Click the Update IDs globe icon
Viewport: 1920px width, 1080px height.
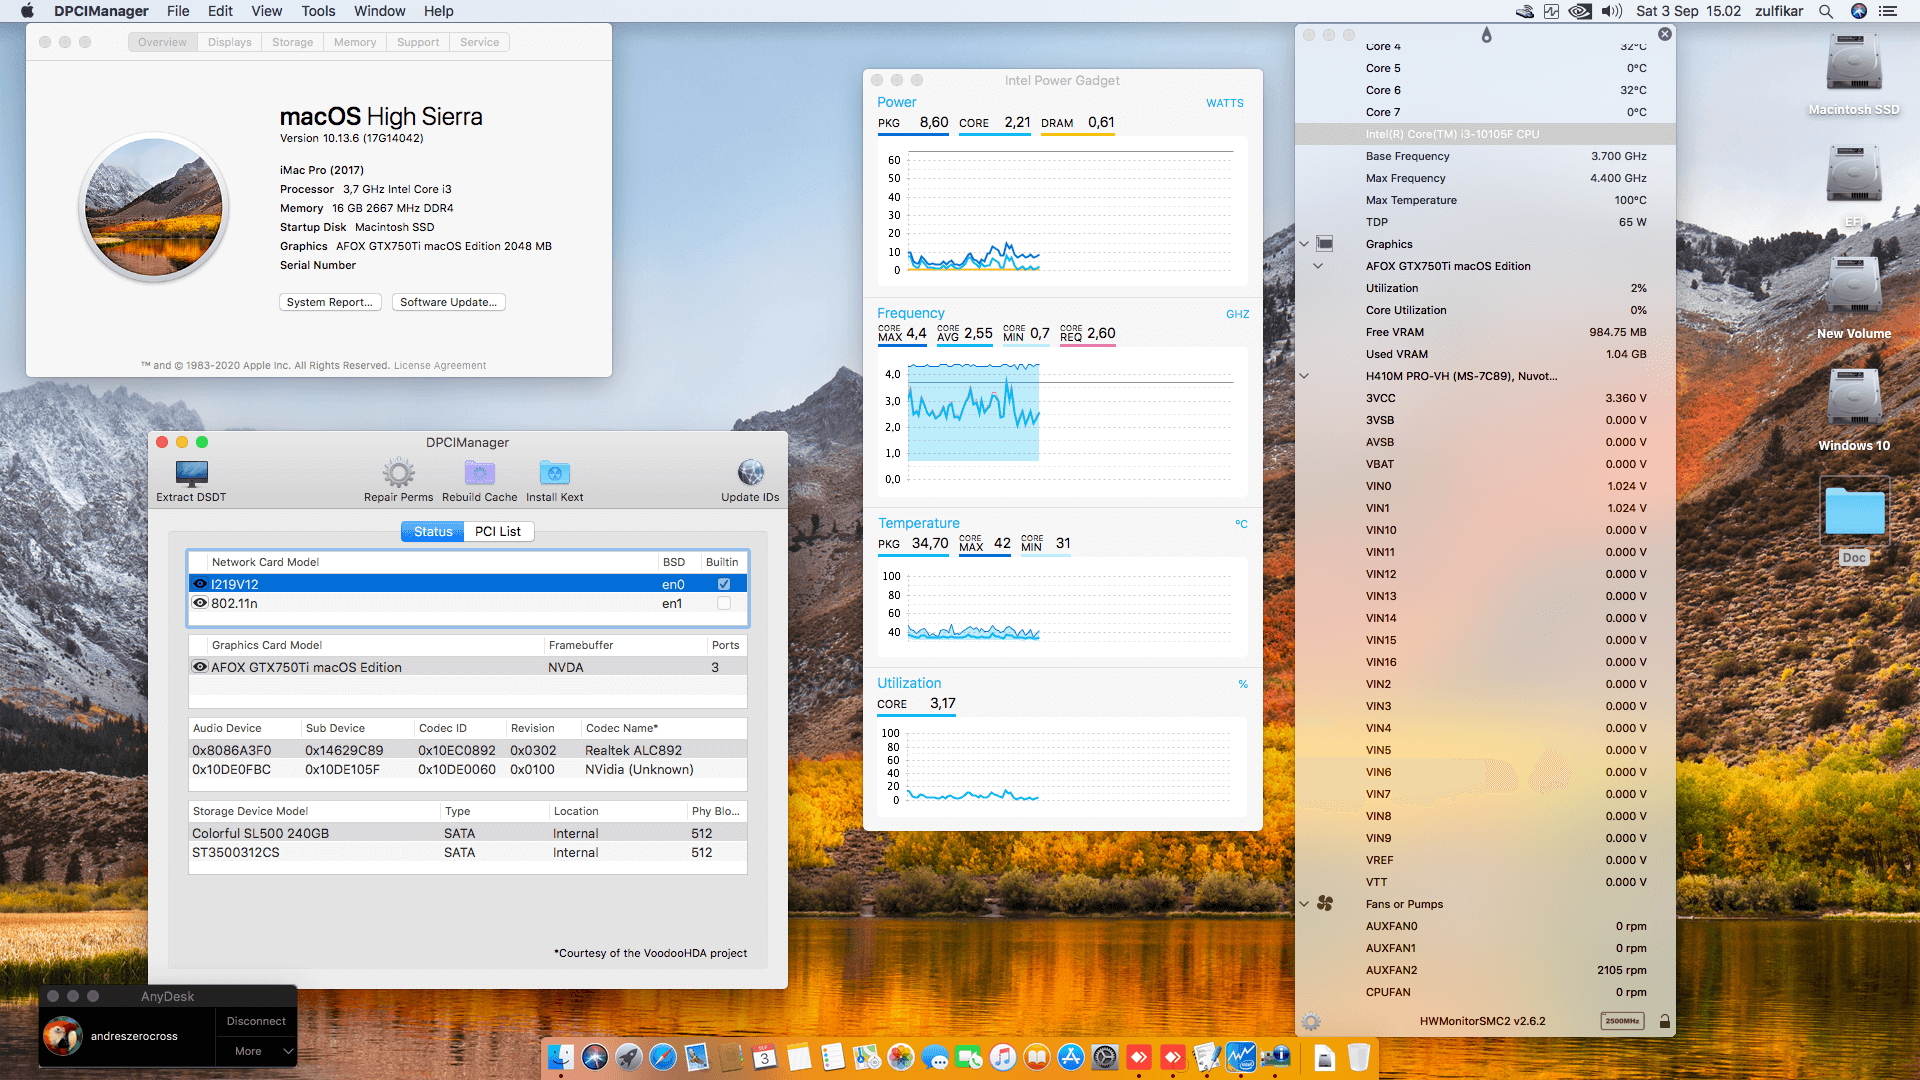click(x=750, y=473)
